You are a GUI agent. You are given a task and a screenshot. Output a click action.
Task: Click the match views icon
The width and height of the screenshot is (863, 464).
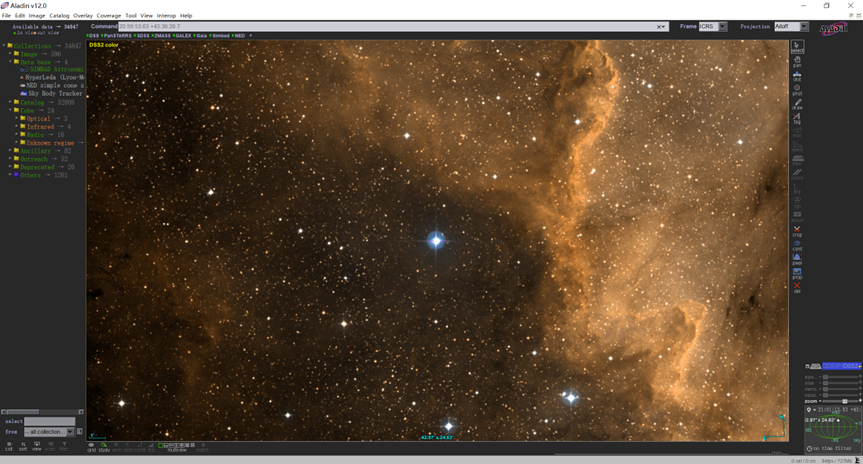pyautogui.click(x=203, y=447)
